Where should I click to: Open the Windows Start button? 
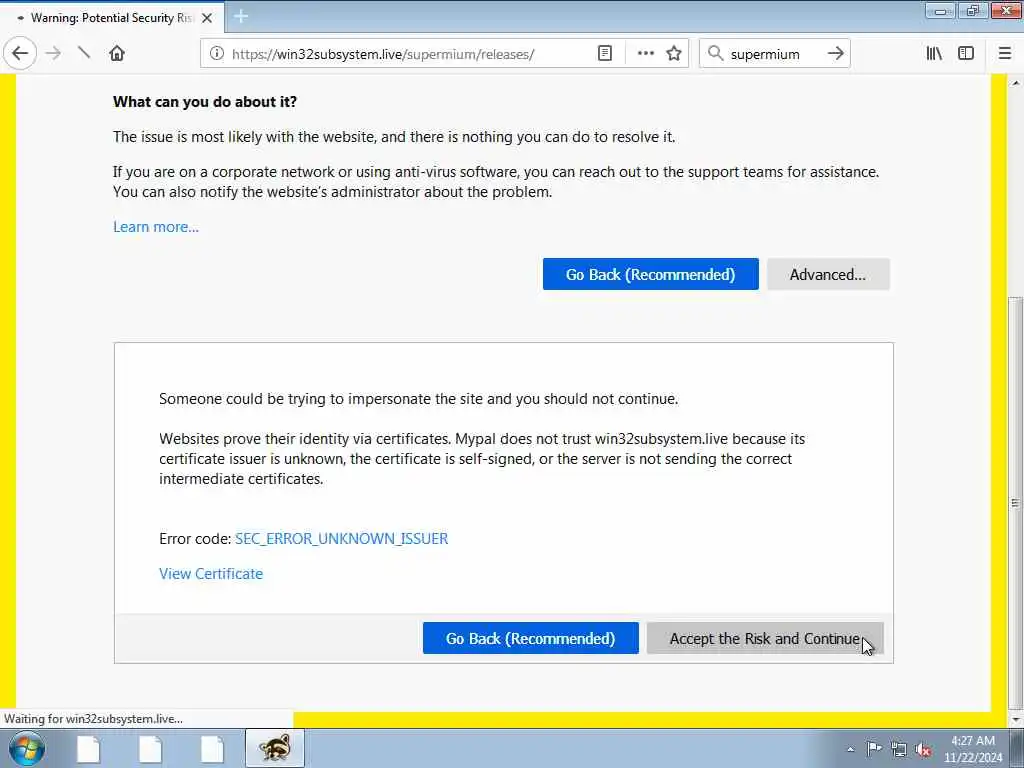click(x=26, y=748)
